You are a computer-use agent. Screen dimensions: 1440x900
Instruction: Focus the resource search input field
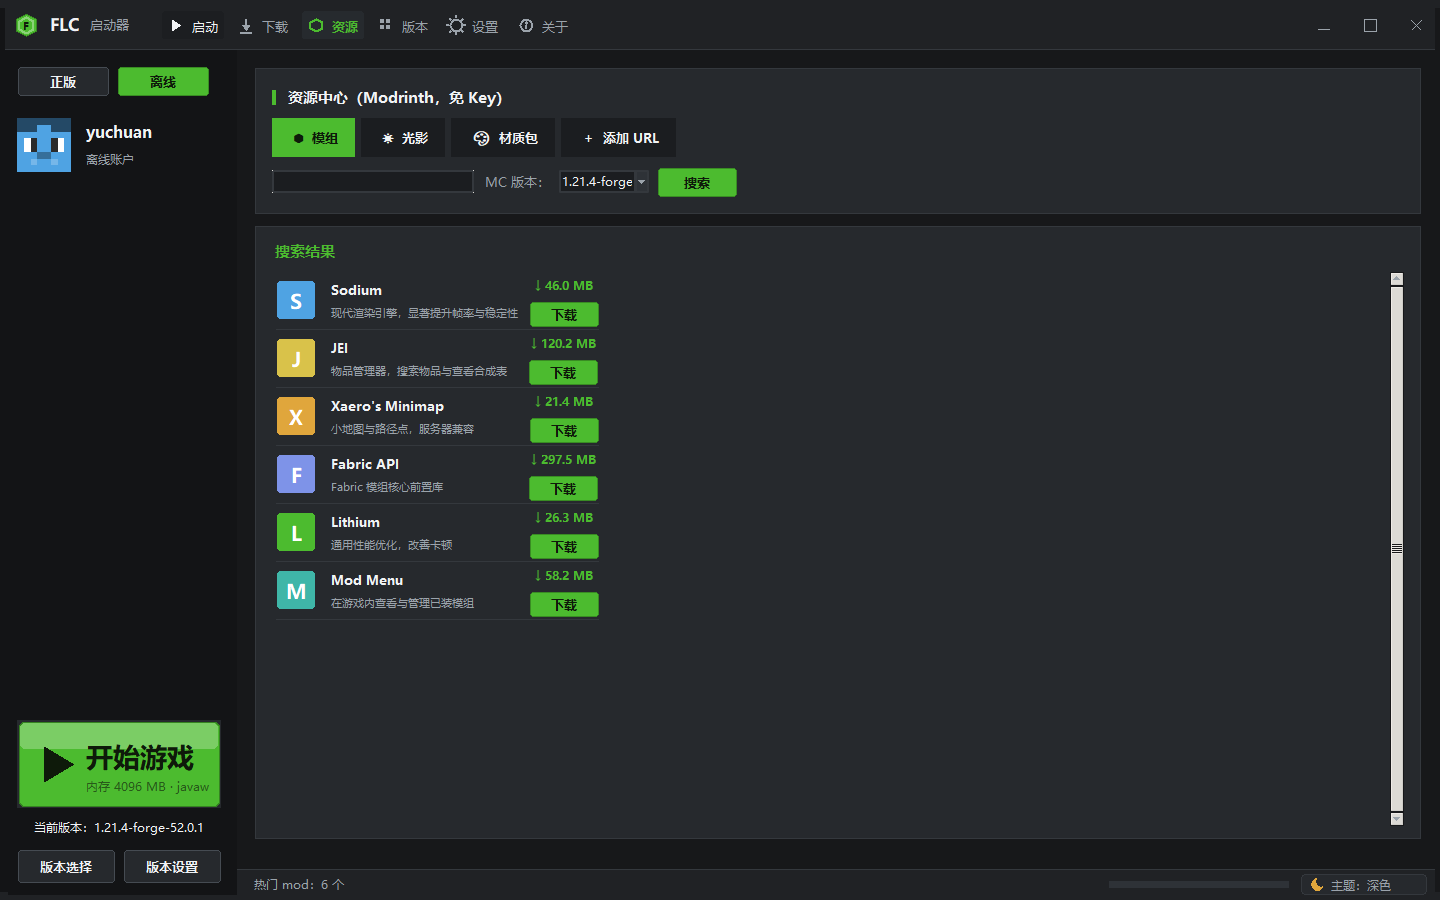[373, 182]
